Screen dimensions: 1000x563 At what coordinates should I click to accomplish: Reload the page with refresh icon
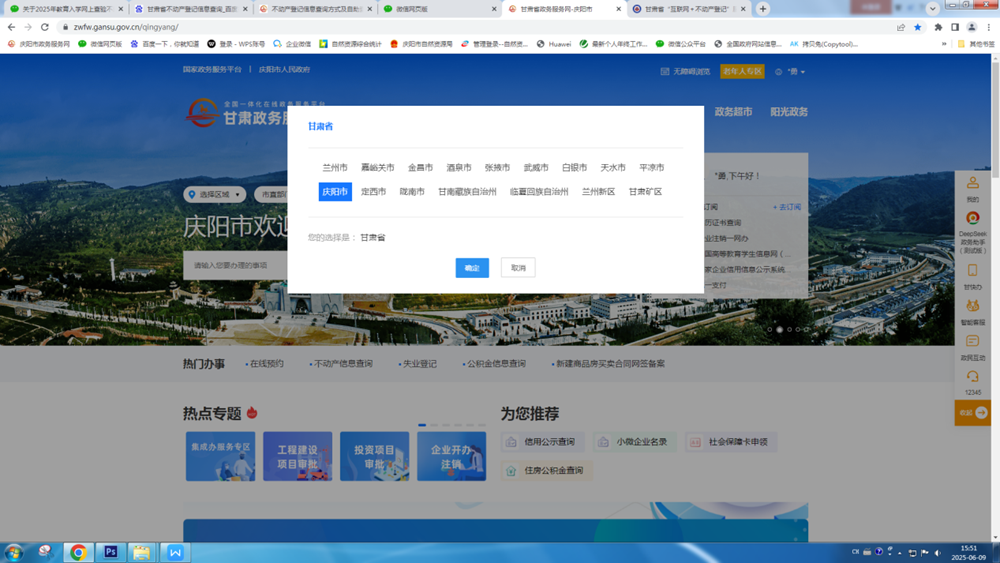coord(45,27)
